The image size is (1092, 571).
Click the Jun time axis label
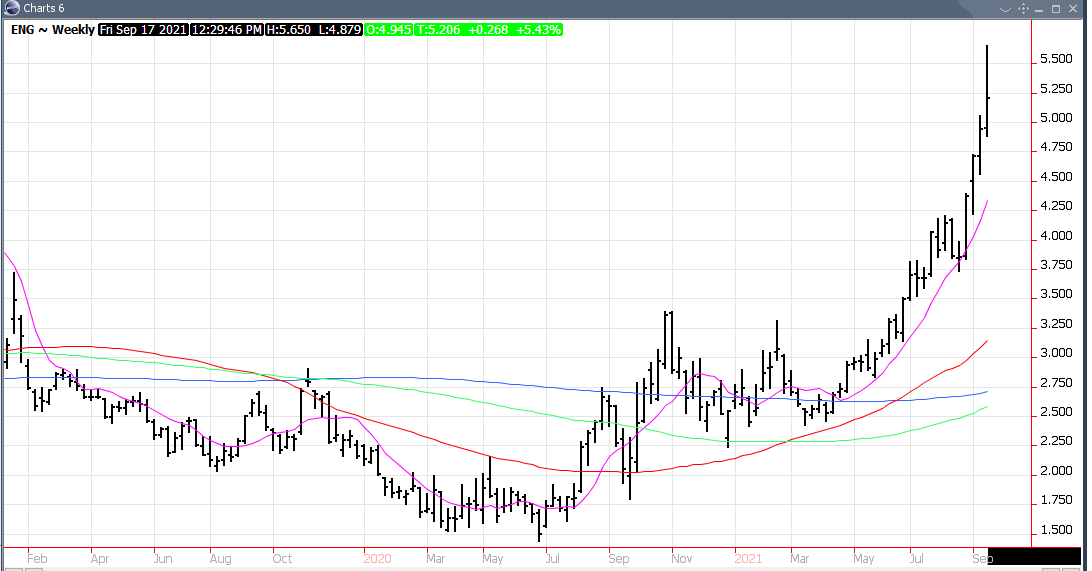(x=162, y=558)
